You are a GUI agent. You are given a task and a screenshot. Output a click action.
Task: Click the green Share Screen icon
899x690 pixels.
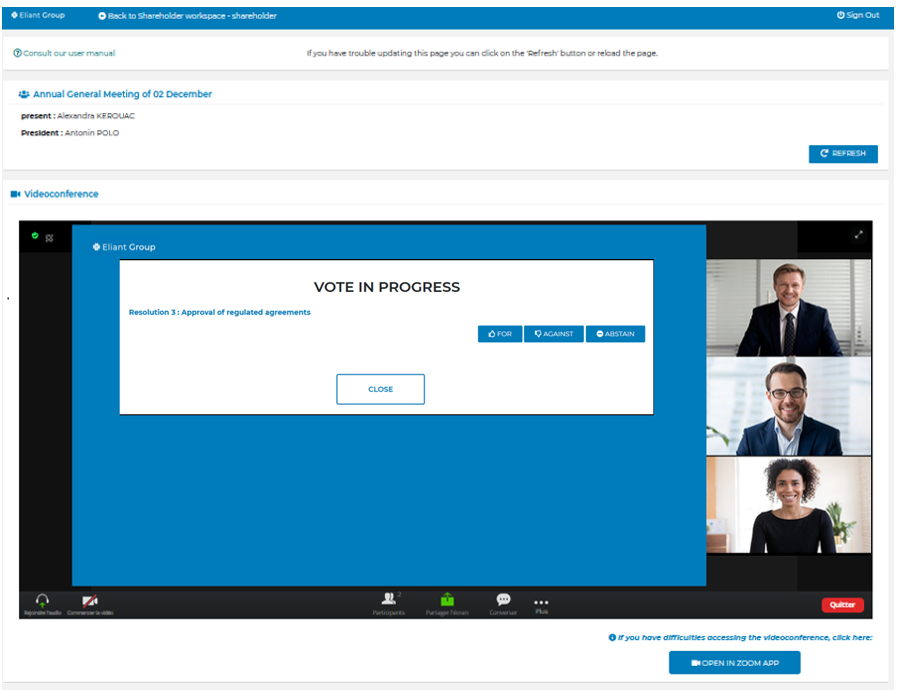(x=447, y=599)
